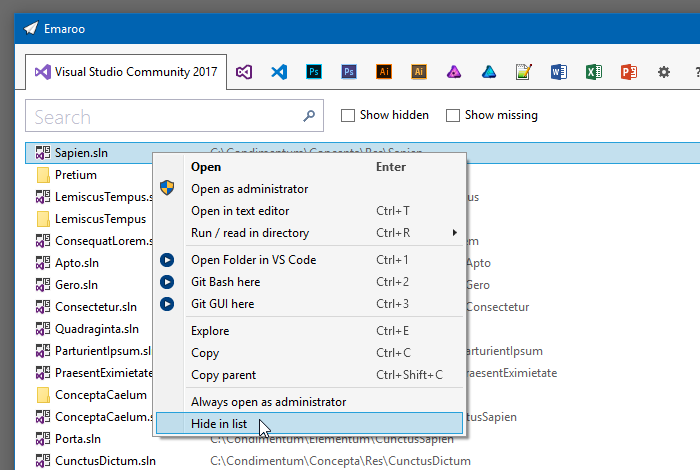
Task: Click the folder icon beside Pretium
Action: [43, 175]
